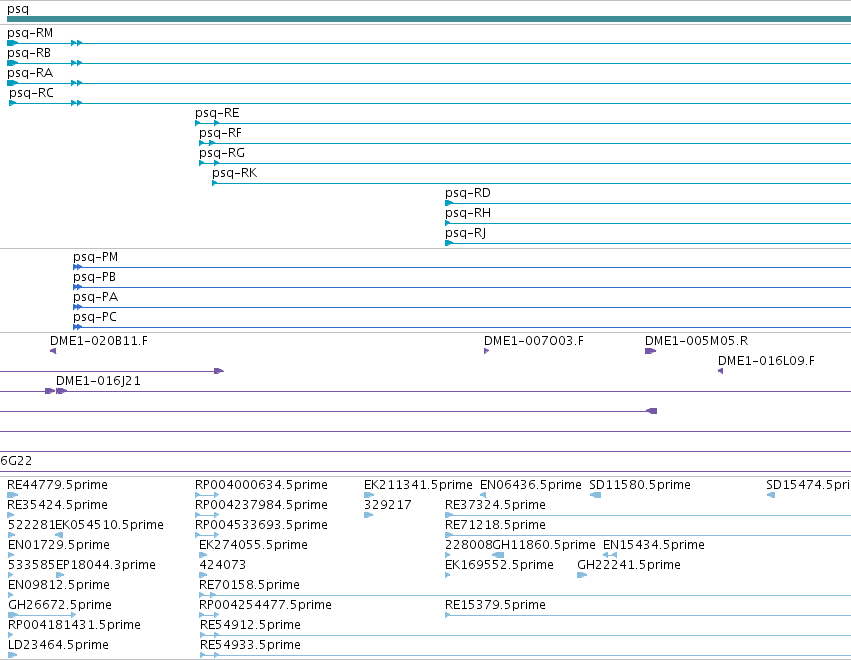Click the glyph under RE44779.5prime
The image size is (851, 660).
point(12,495)
